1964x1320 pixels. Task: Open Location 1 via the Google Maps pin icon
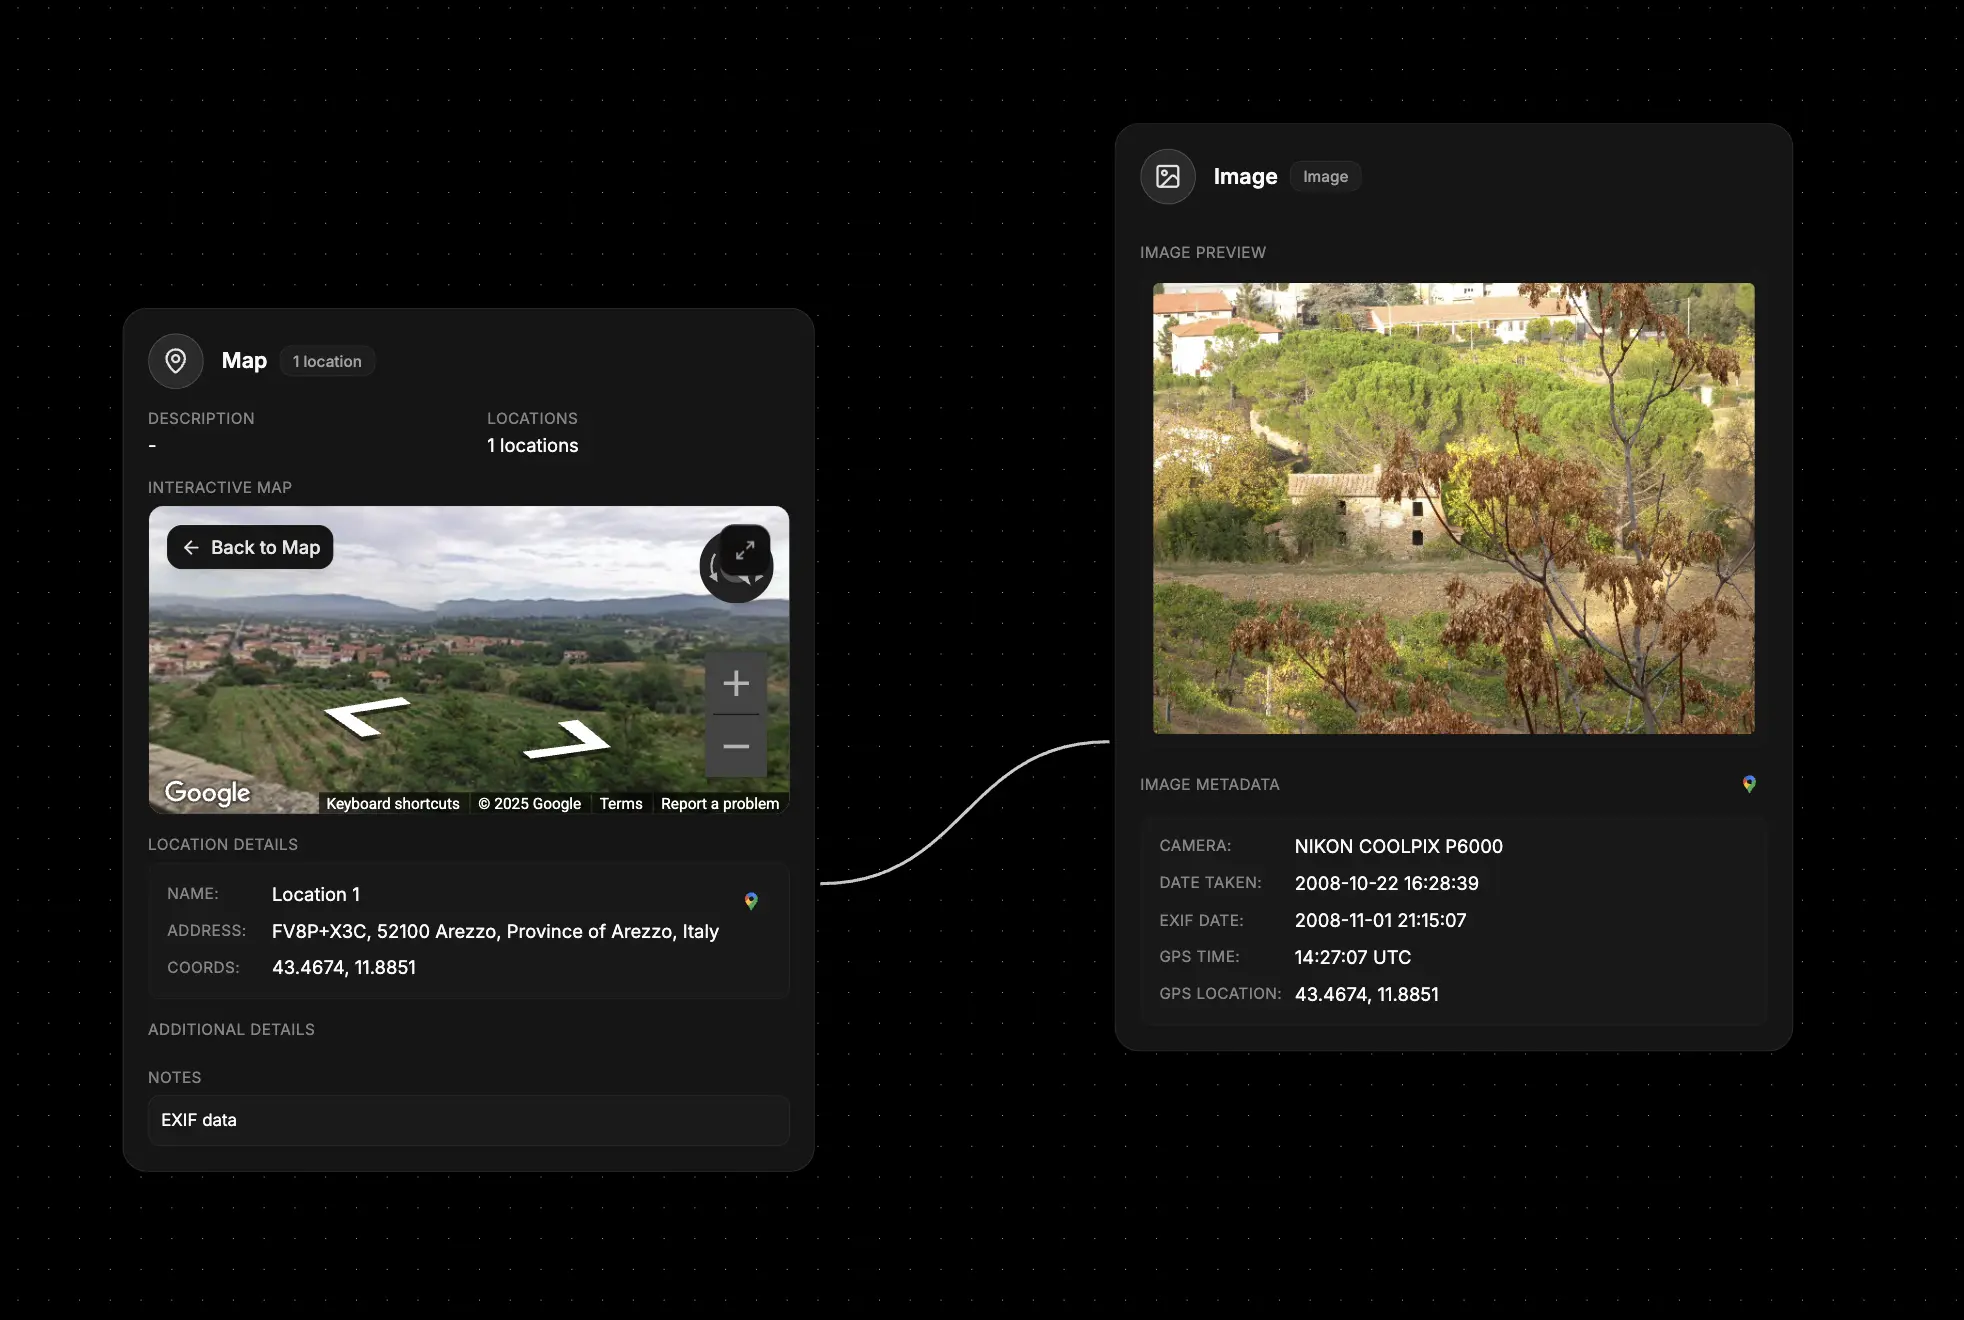coord(751,900)
